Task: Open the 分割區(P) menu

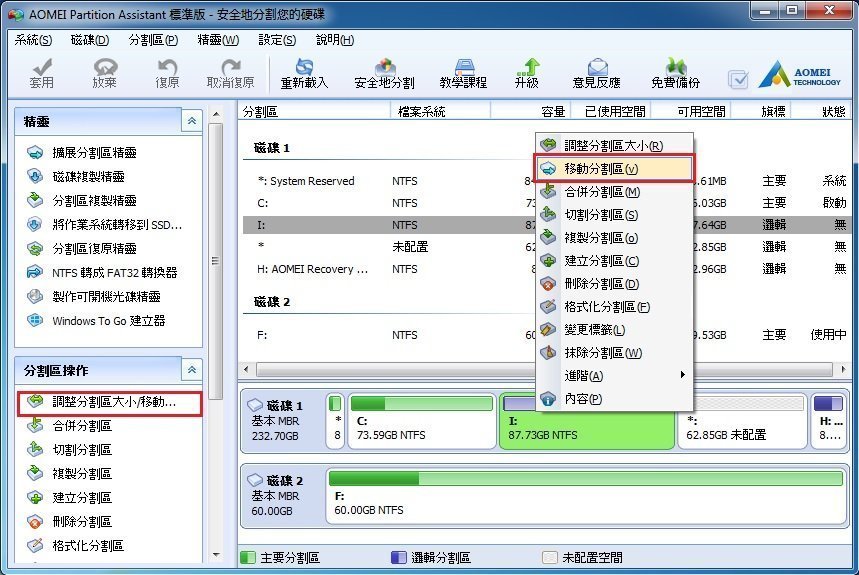Action: [x=153, y=40]
